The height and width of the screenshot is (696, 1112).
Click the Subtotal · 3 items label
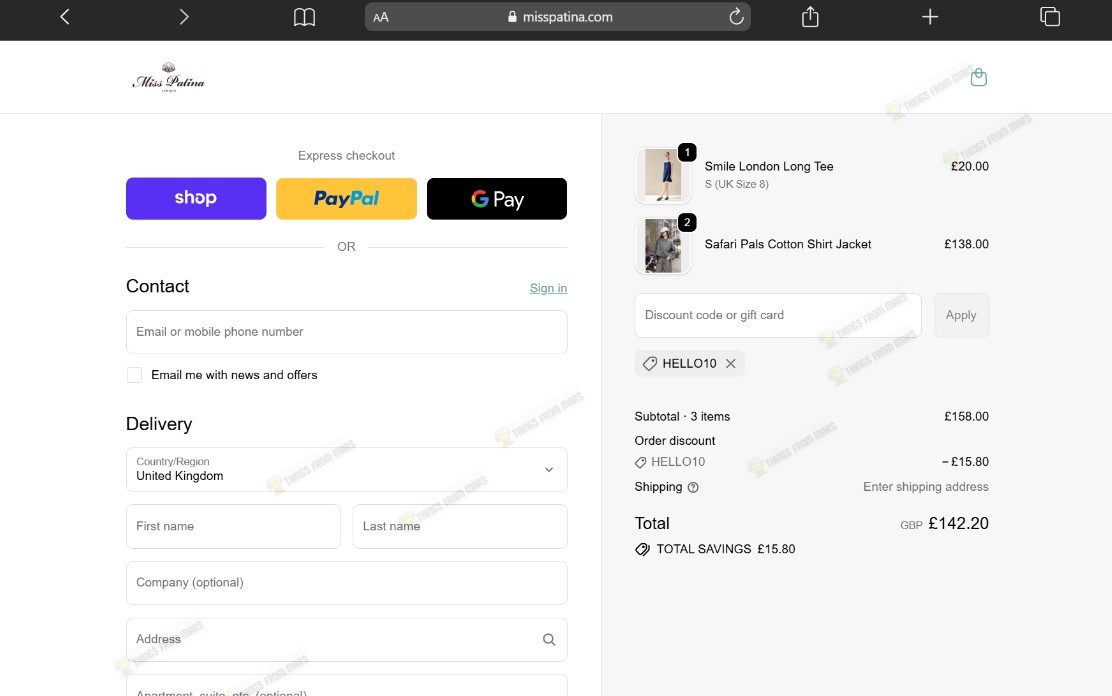click(x=682, y=416)
